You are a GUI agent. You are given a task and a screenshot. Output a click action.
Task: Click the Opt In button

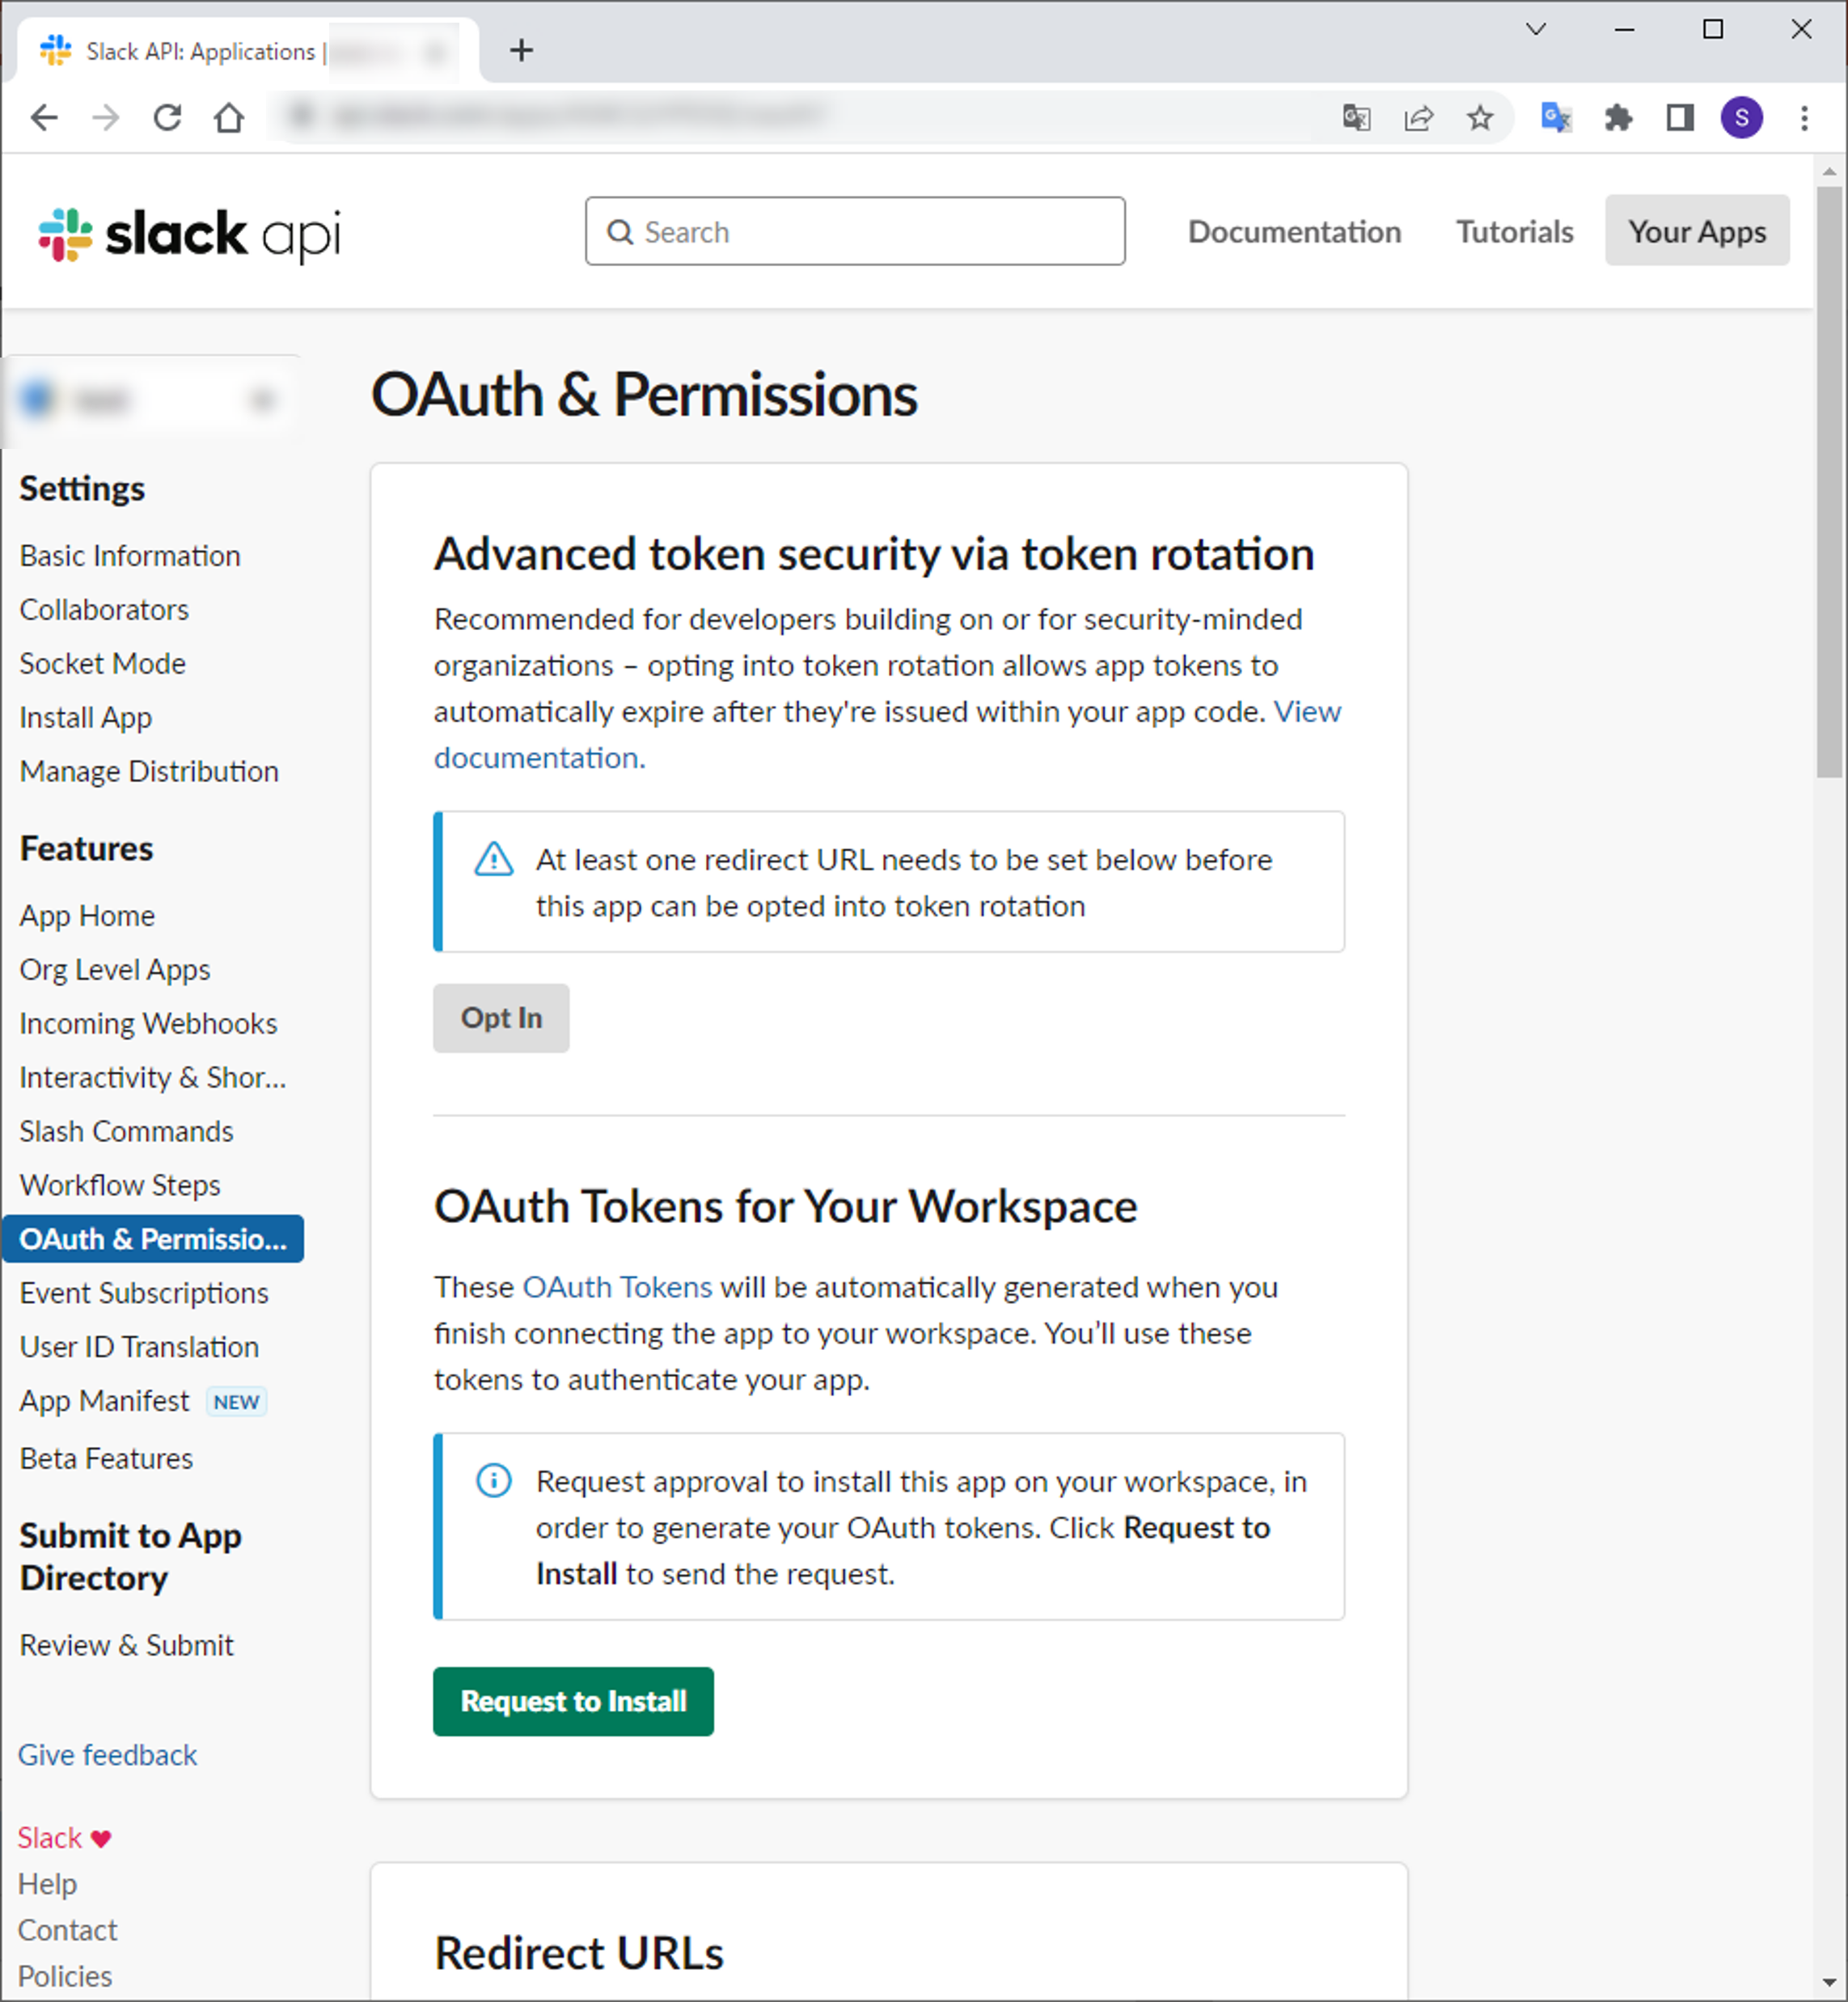[501, 1018]
